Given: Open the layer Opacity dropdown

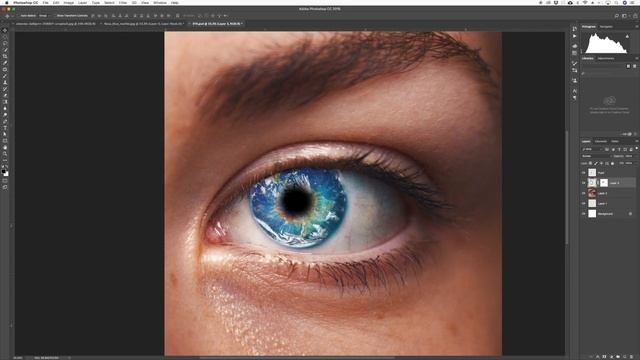Looking at the screenshot, I should pos(629,156).
